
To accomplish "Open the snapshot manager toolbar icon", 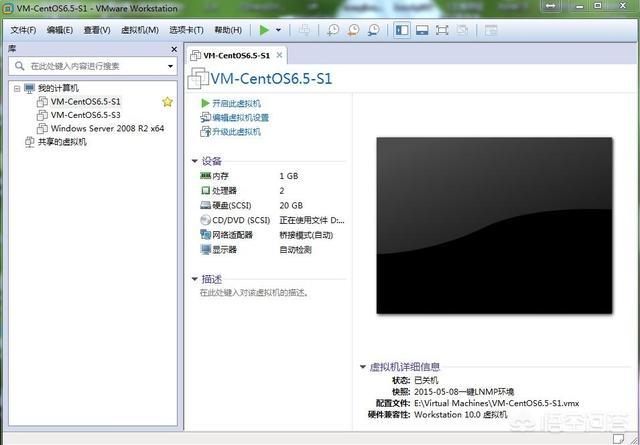I will coord(373,30).
